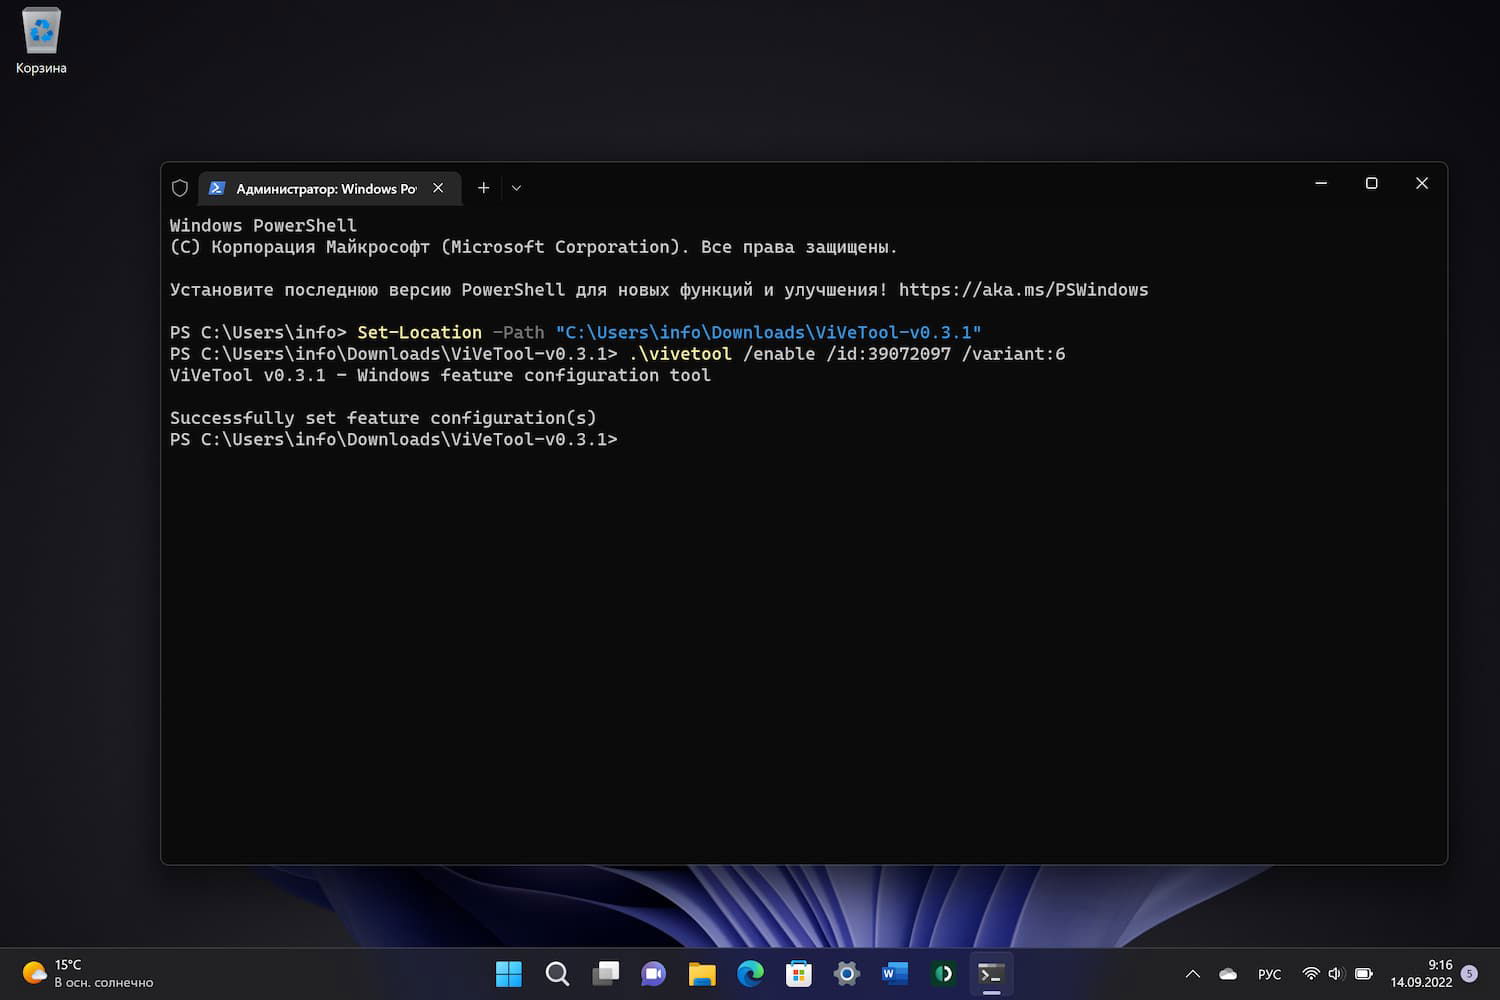Viewport: 1500px width, 1000px height.
Task: Open the weather widget showing 15°C
Action: click(x=88, y=973)
